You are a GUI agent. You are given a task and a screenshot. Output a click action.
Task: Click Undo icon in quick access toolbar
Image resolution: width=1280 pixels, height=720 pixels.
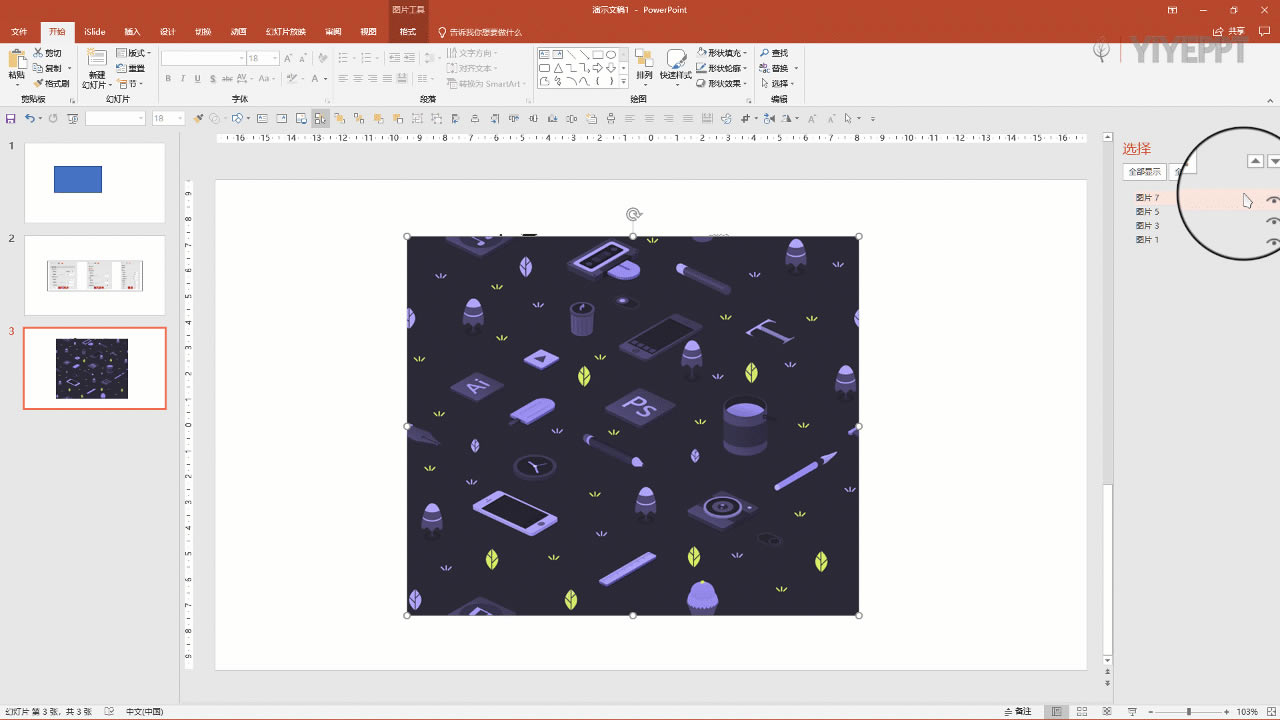[30, 118]
